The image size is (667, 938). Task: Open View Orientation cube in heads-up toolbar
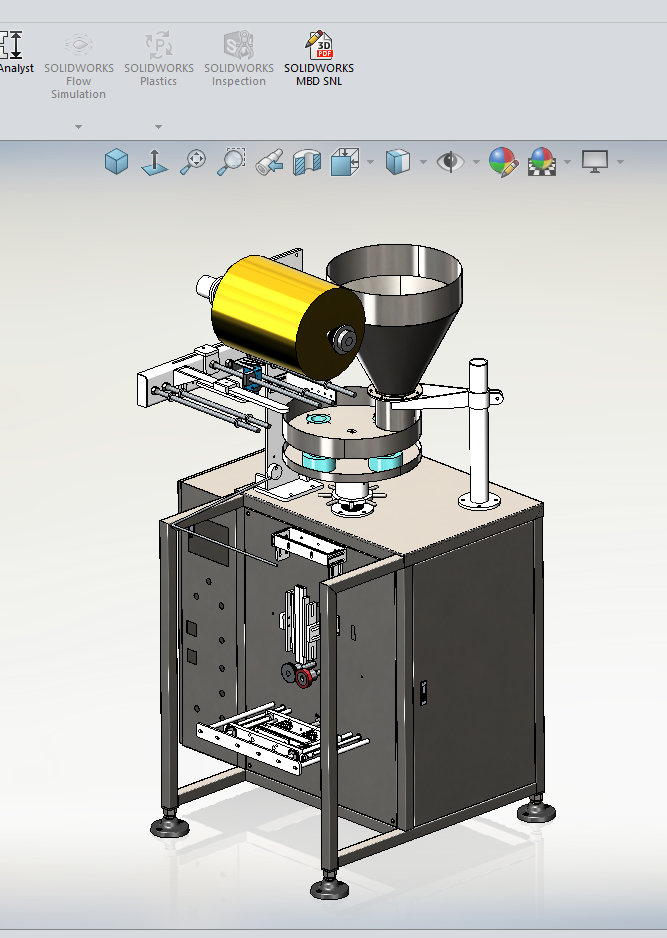pos(117,162)
